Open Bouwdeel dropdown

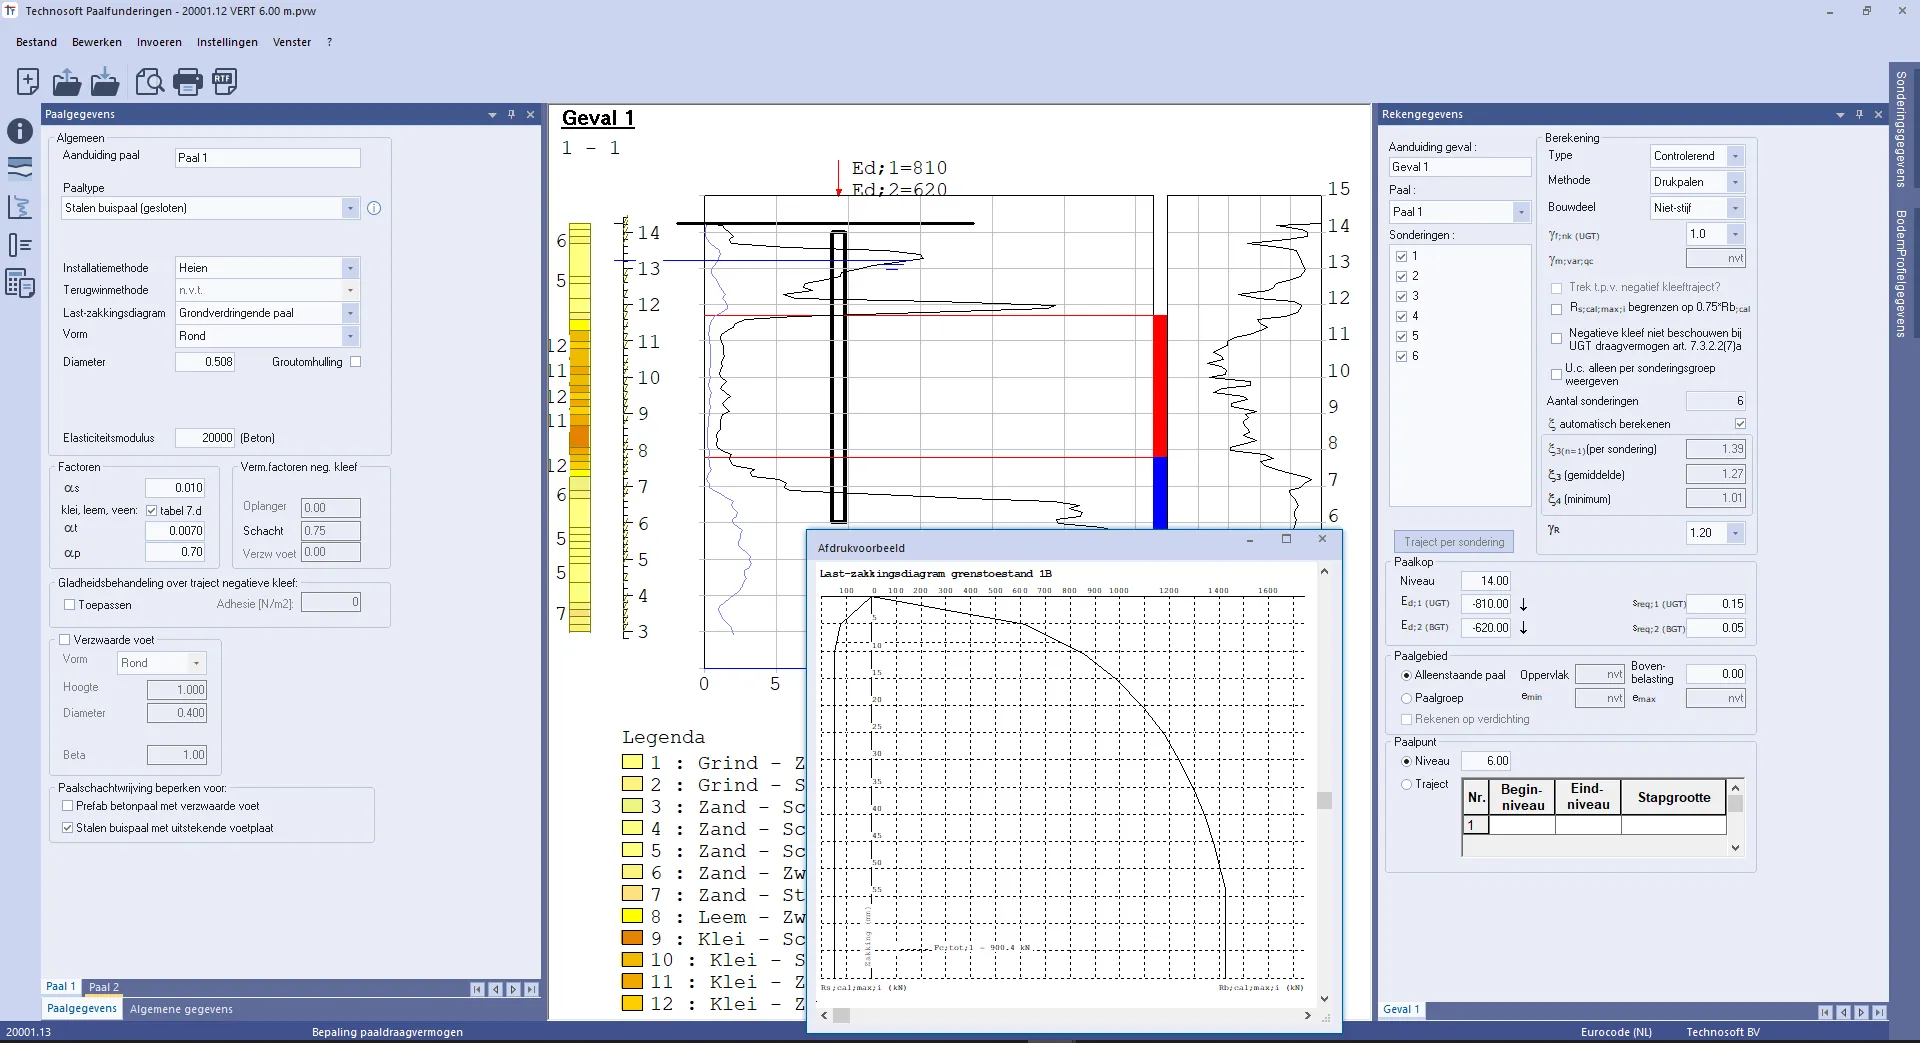pos(1736,208)
